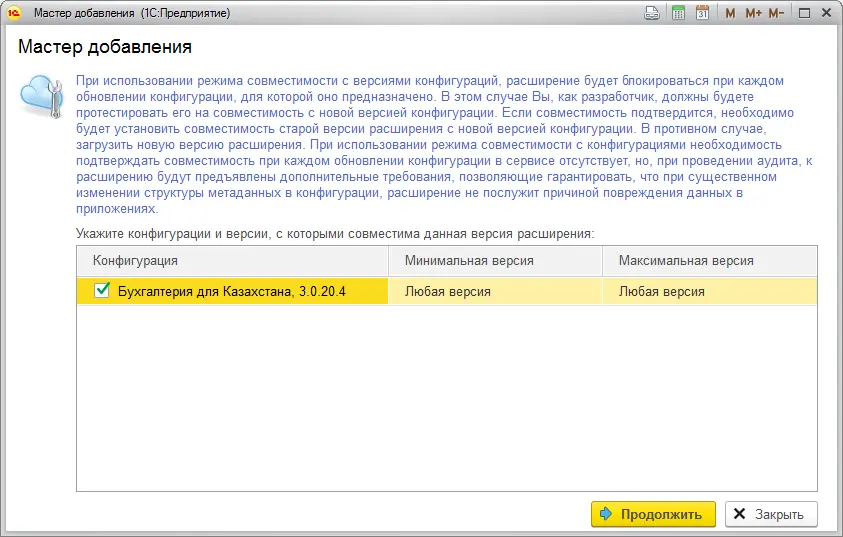The height and width of the screenshot is (537, 843).
Task: Select the Бухгалтерия для Казахстана, 3.0.20.4 row
Action: [x=447, y=291]
